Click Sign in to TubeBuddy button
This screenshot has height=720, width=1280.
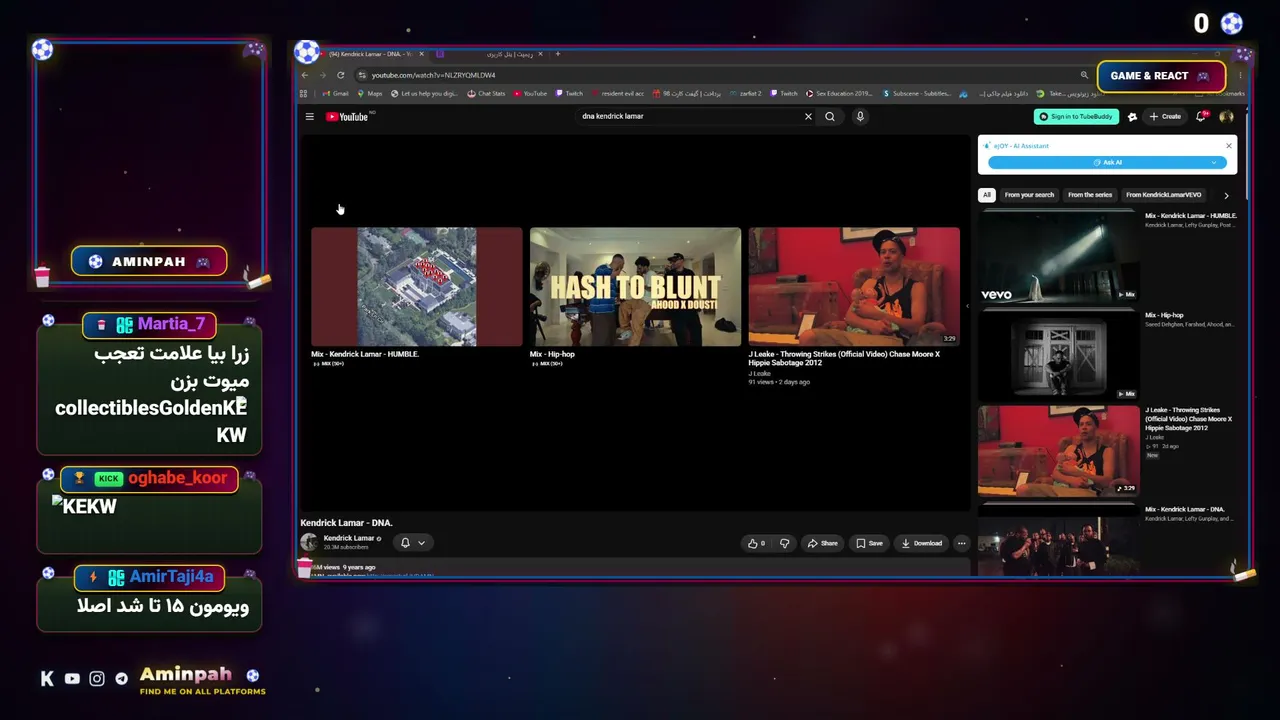(1076, 117)
